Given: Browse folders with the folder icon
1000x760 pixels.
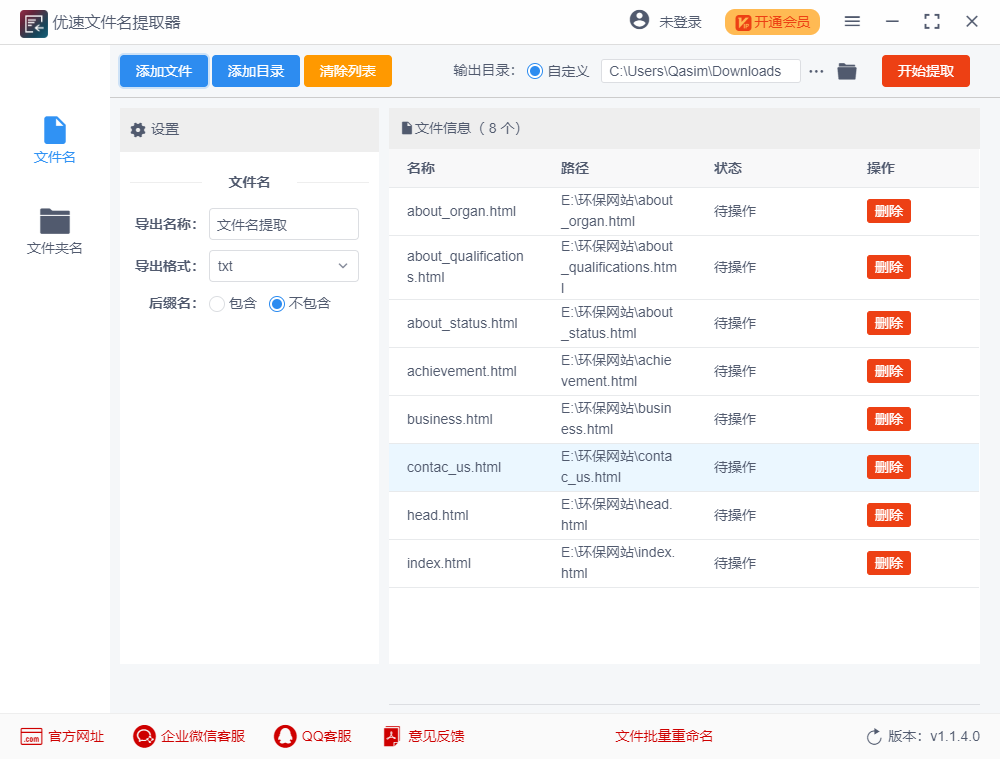Looking at the screenshot, I should point(846,71).
